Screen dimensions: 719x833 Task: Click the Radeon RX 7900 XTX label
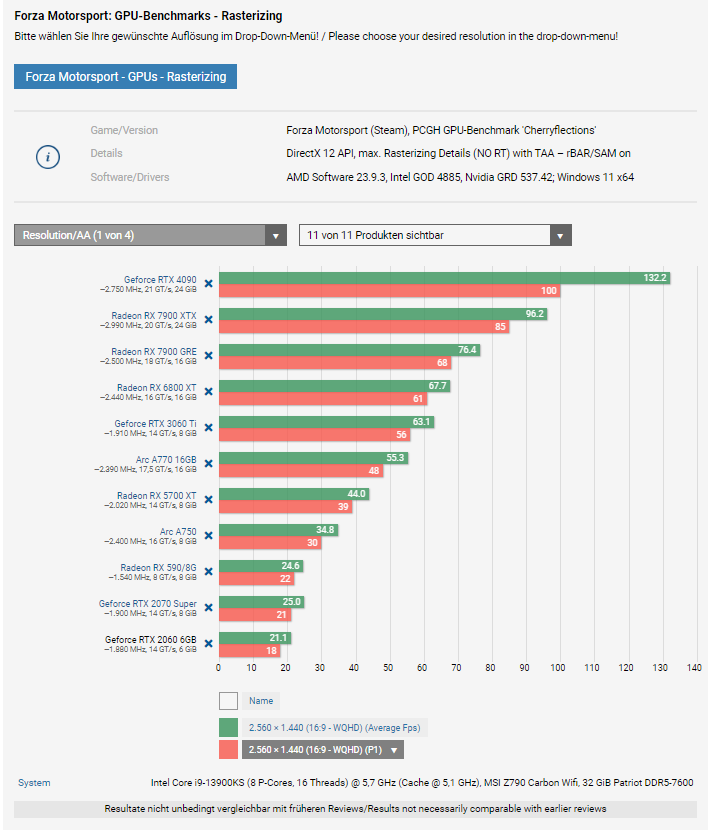coord(154,316)
